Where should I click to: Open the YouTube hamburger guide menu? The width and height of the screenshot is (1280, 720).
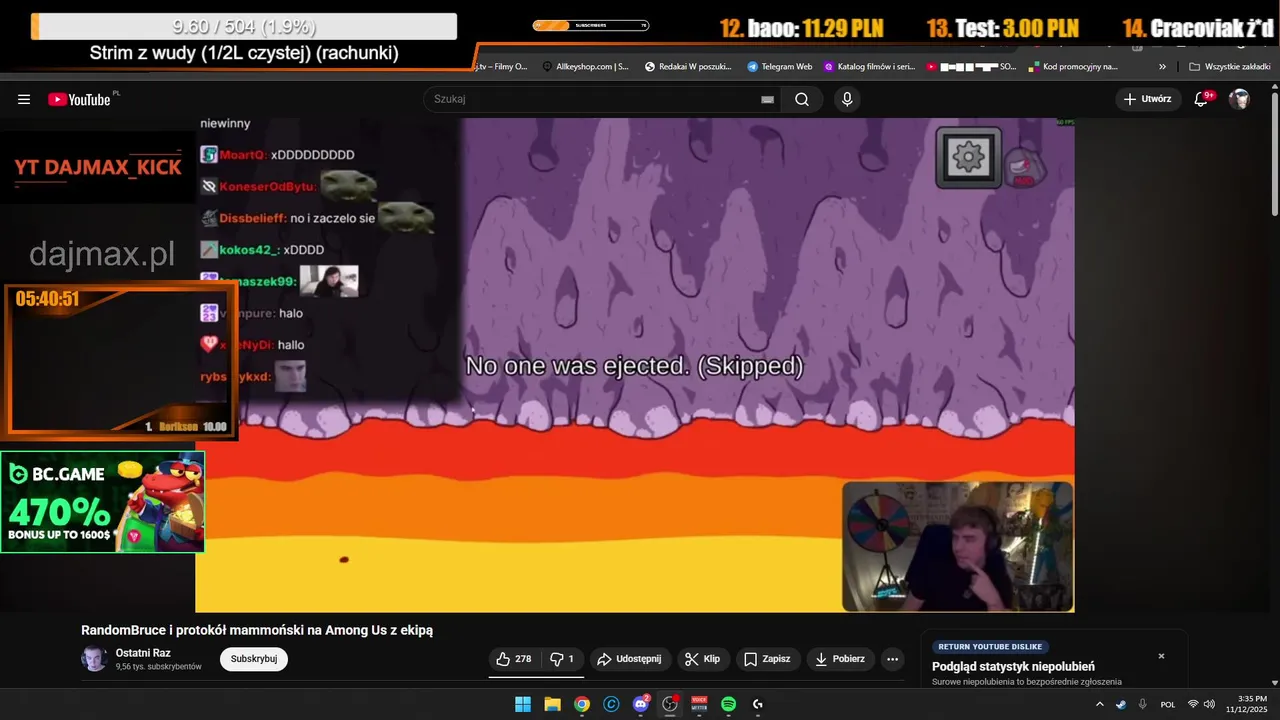[24, 99]
